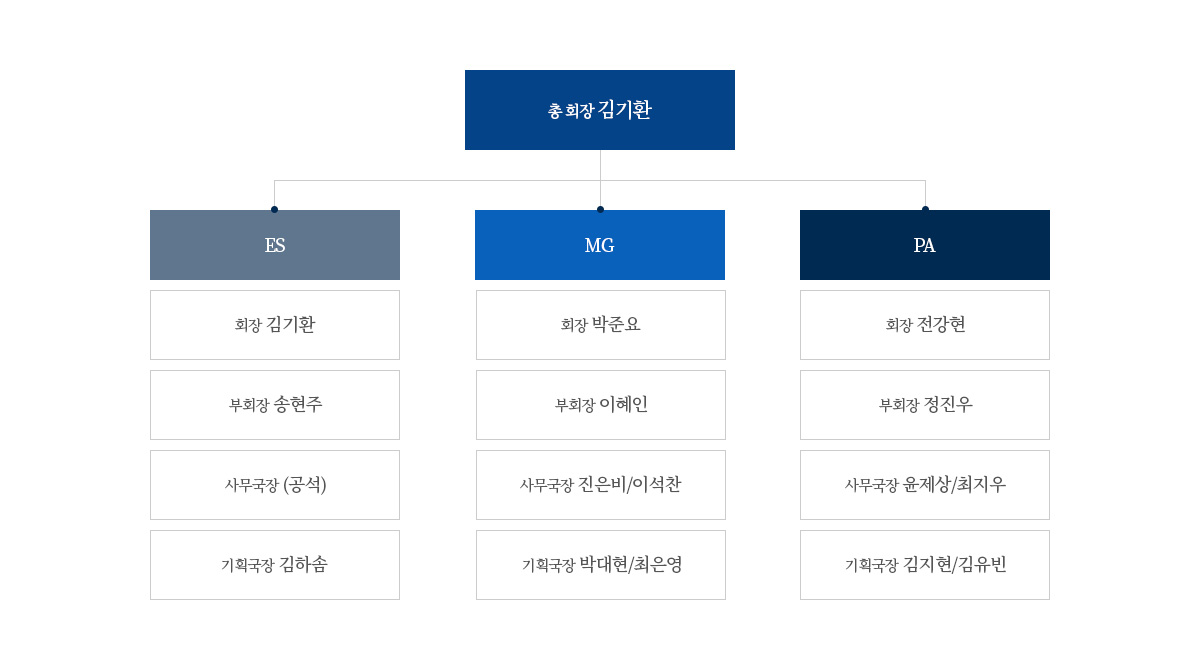Click the connector dot above ES
This screenshot has width=1200, height=670.
pyautogui.click(x=274, y=209)
